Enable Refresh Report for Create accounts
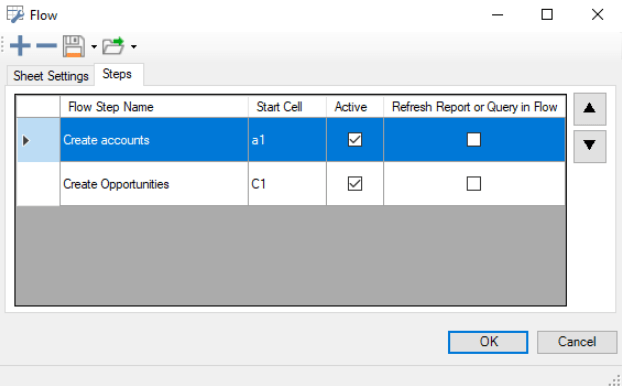The height and width of the screenshot is (386, 622). (x=474, y=140)
